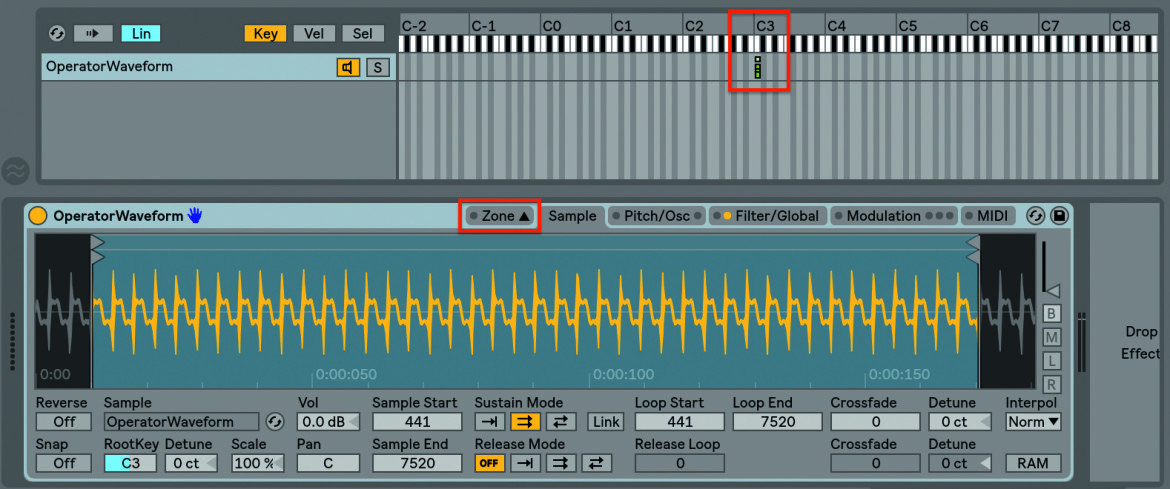Click the C3 label on the keyboard ruler

(x=766, y=26)
